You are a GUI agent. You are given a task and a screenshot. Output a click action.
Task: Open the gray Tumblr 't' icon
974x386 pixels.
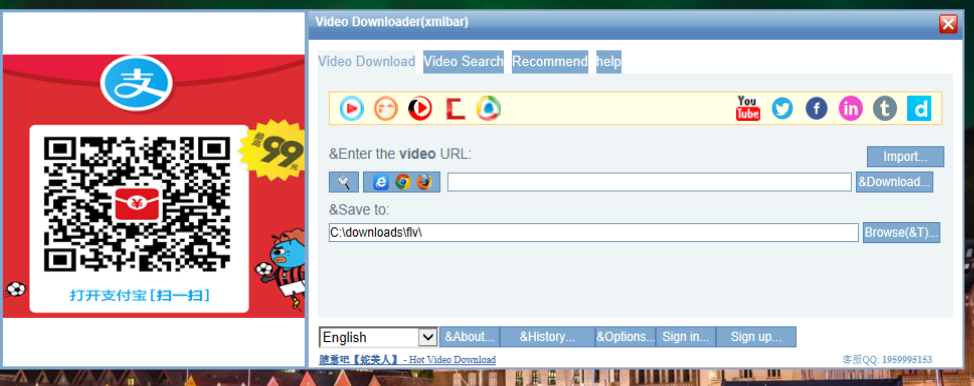(x=885, y=109)
